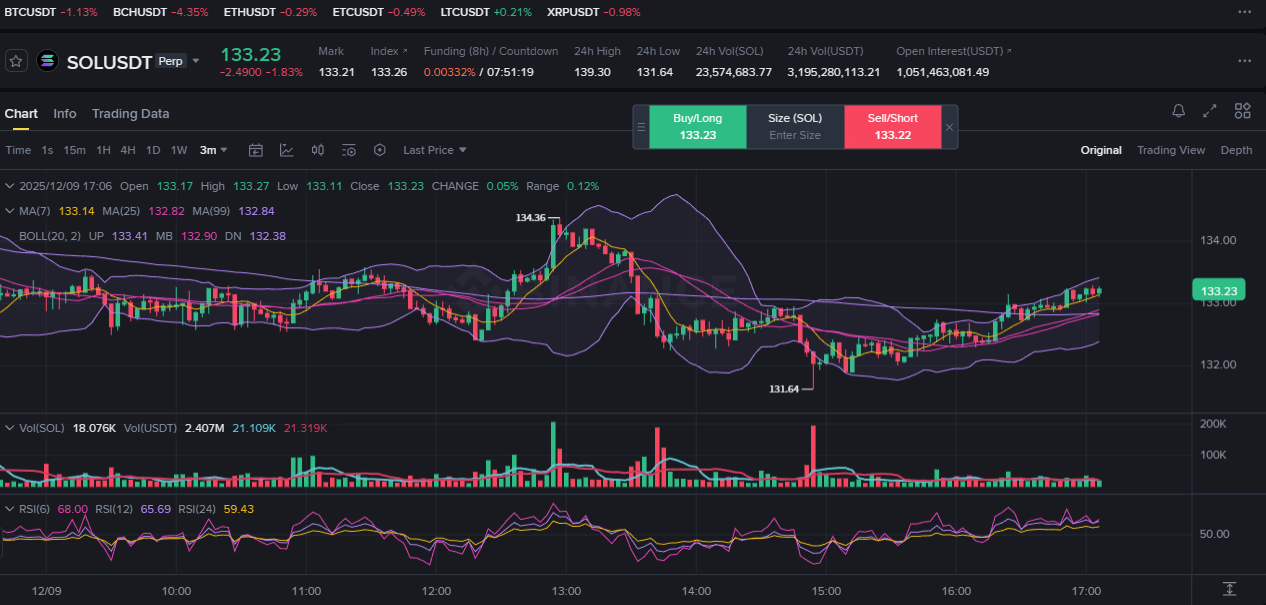Select the 4H chart interval
The width and height of the screenshot is (1266, 605).
(128, 150)
